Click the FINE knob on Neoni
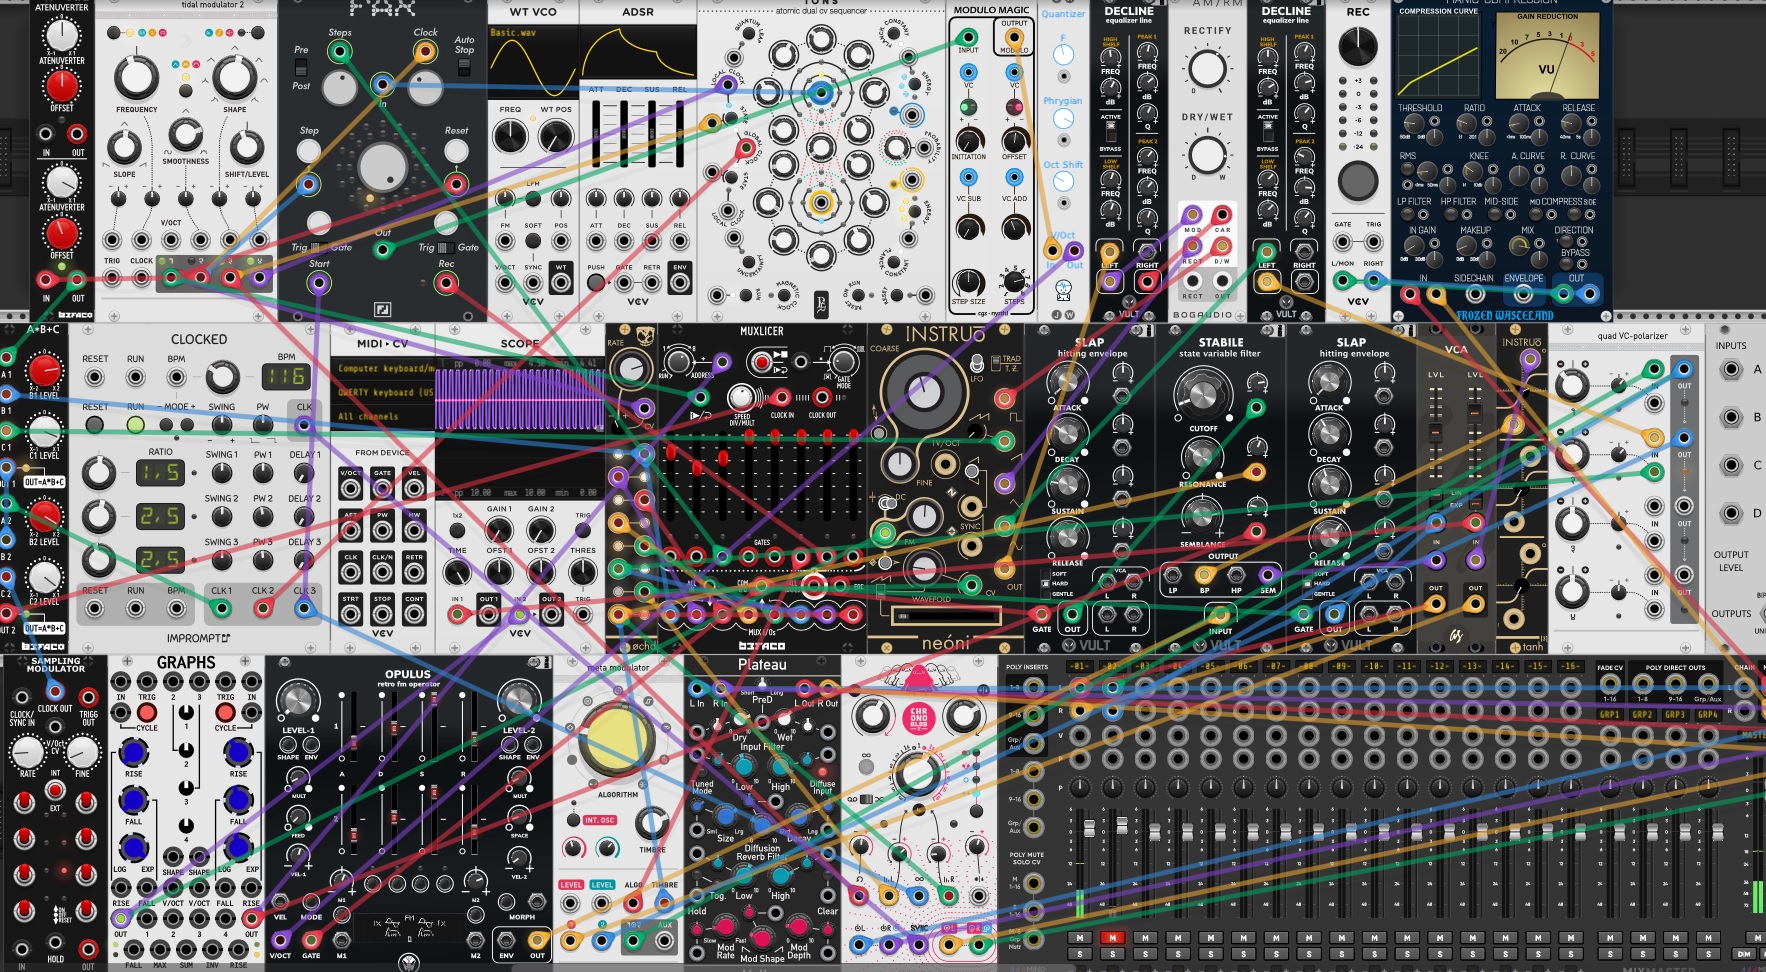The image size is (1766, 972). (x=899, y=463)
